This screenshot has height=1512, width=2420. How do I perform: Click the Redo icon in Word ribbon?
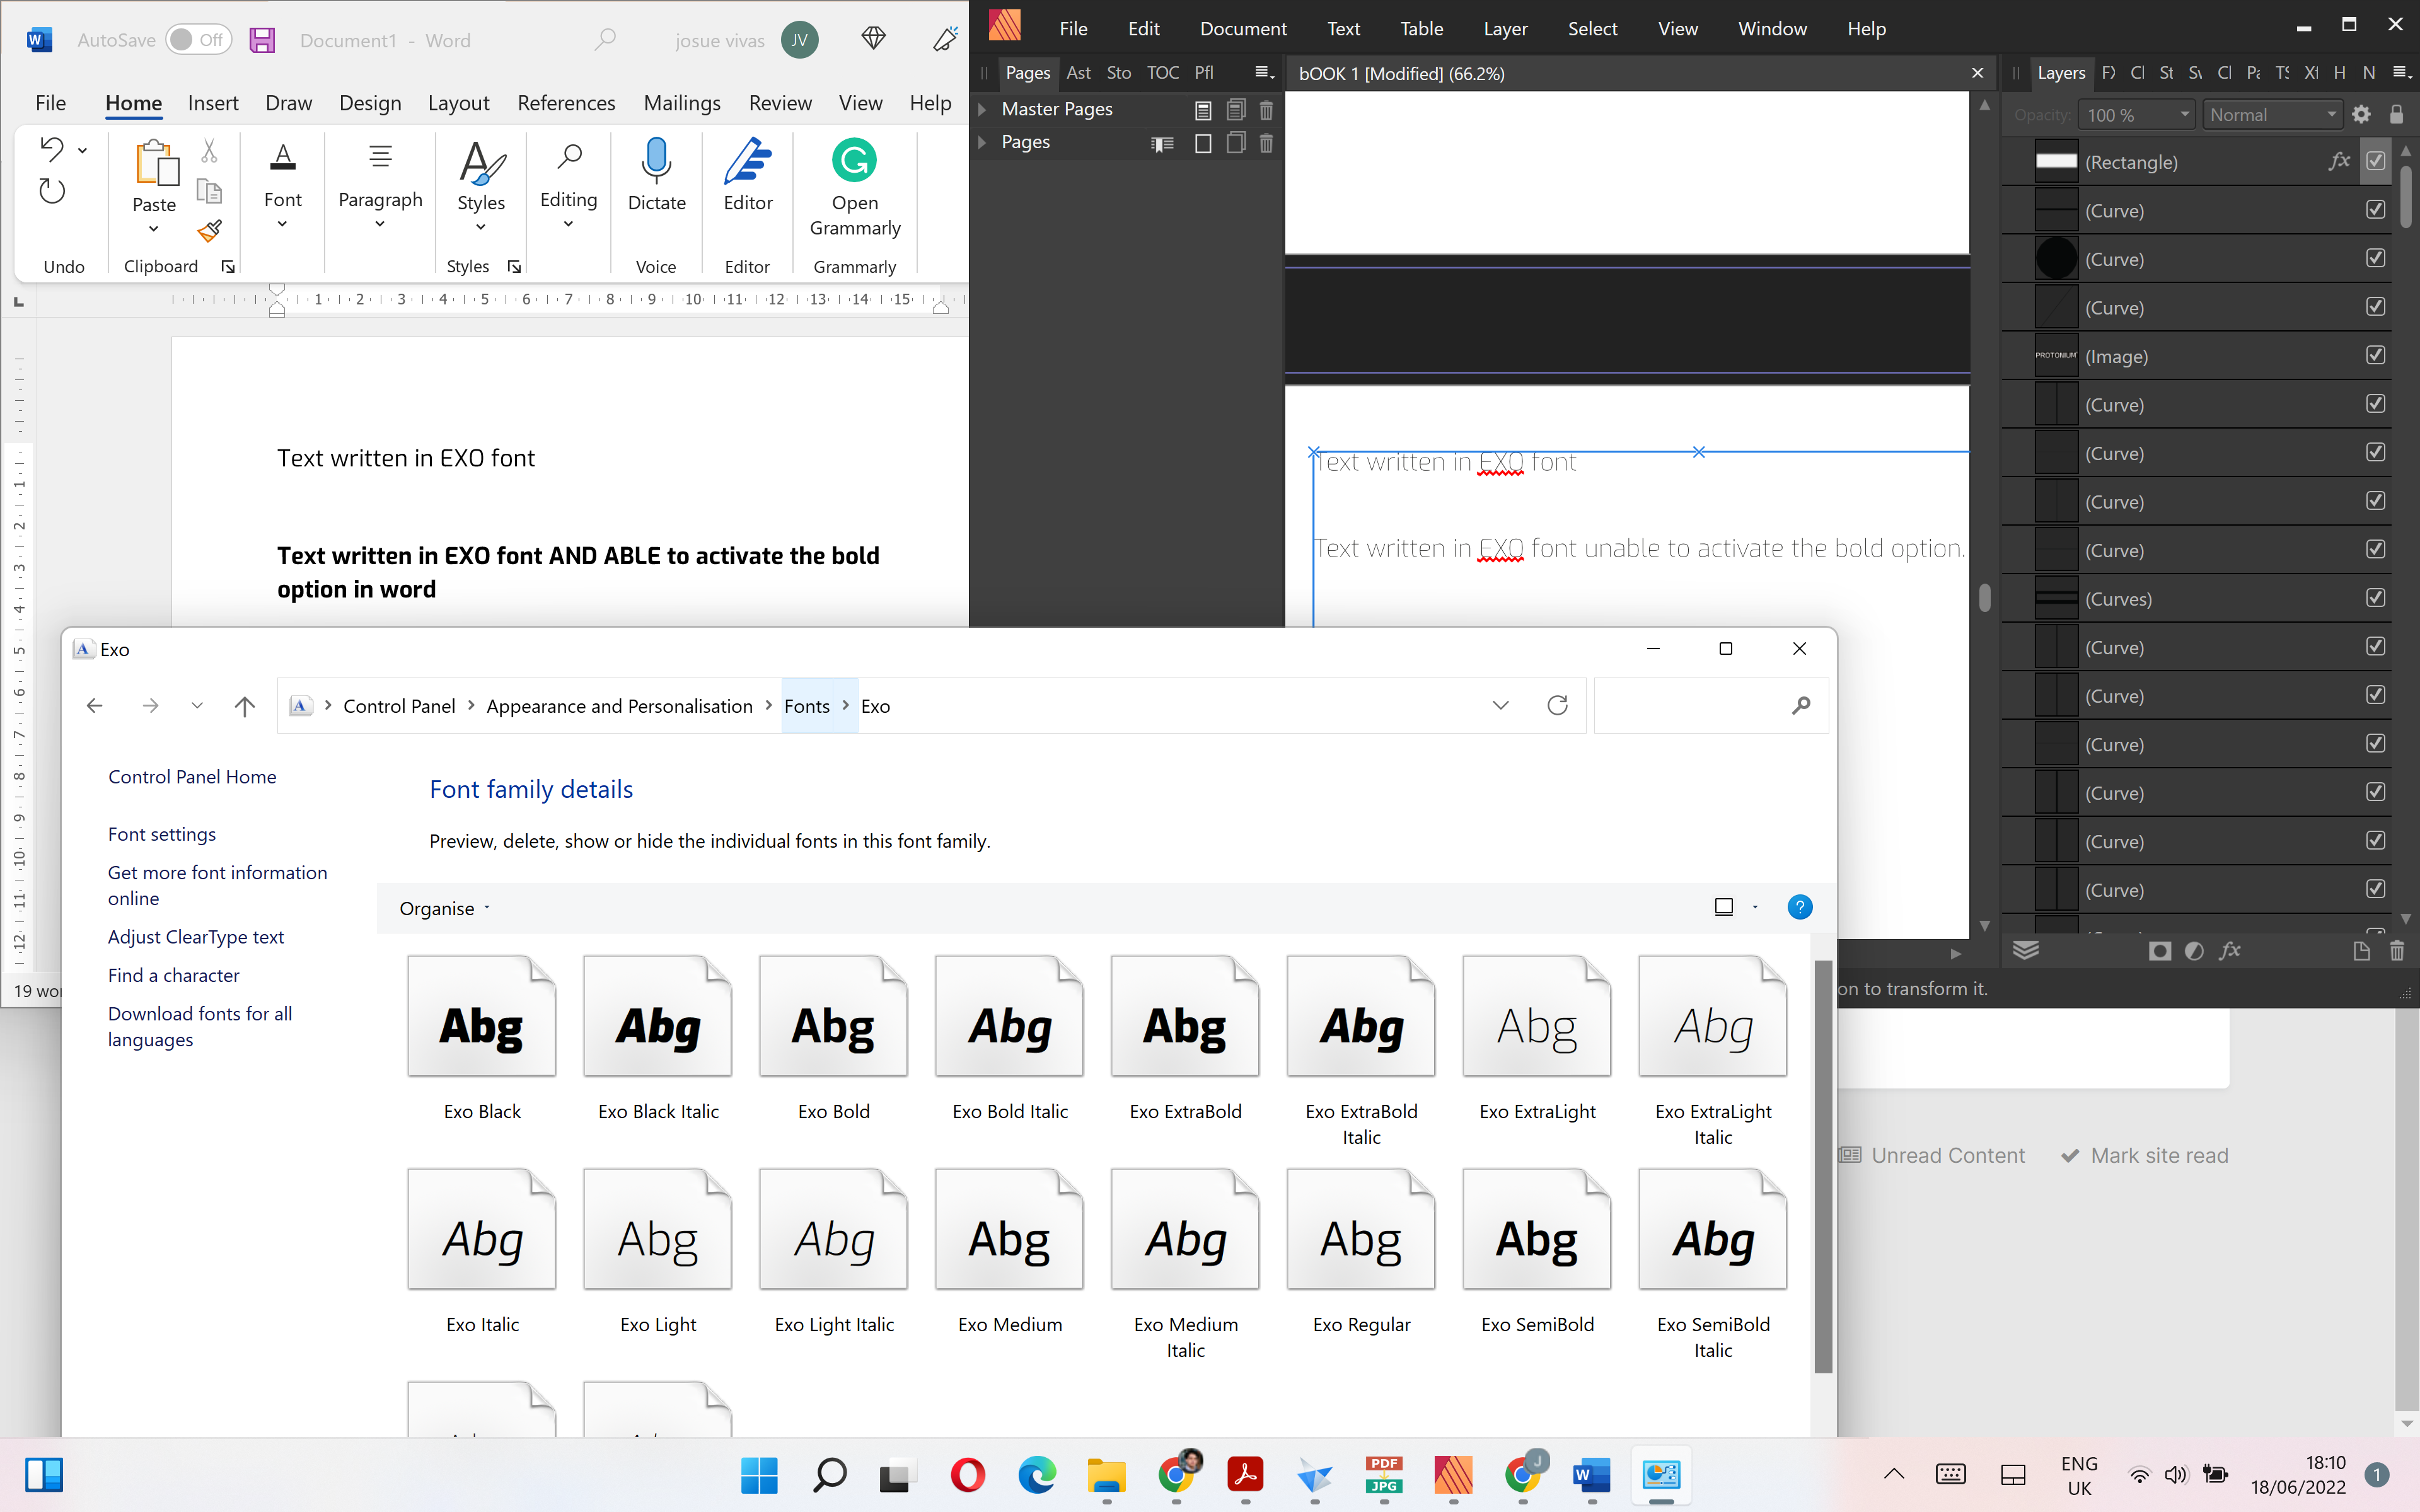pyautogui.click(x=52, y=191)
